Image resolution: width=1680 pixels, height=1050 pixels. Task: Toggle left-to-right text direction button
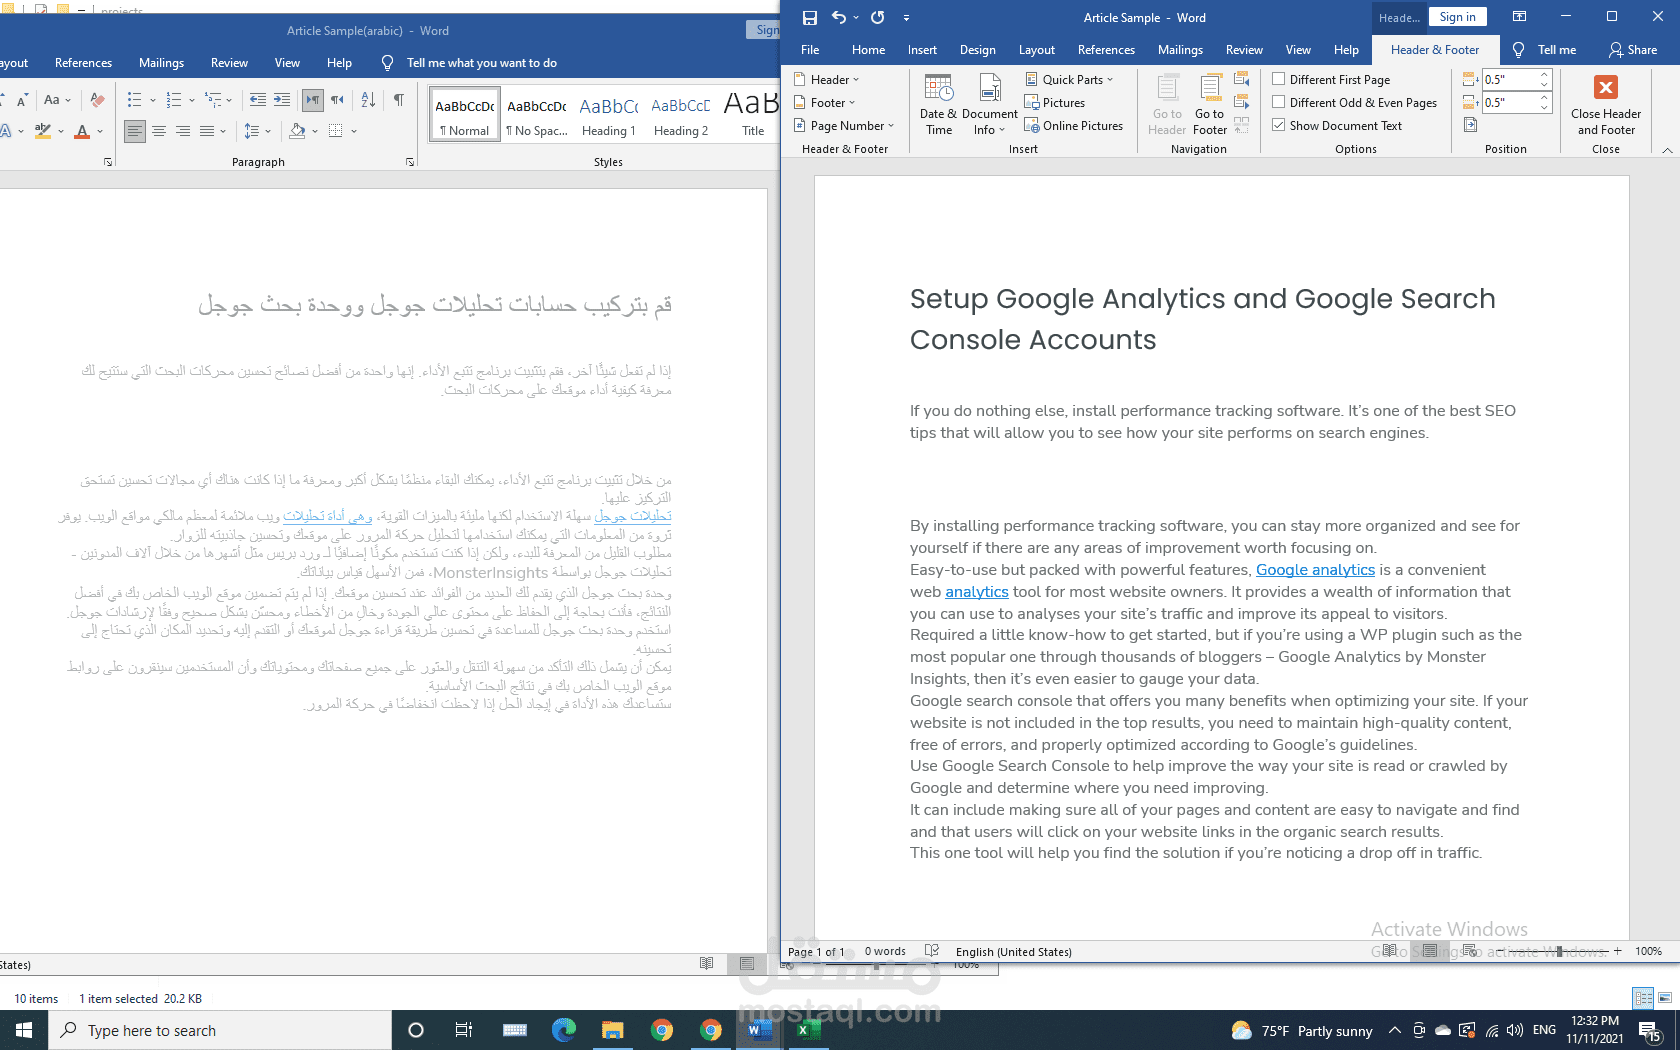point(313,99)
